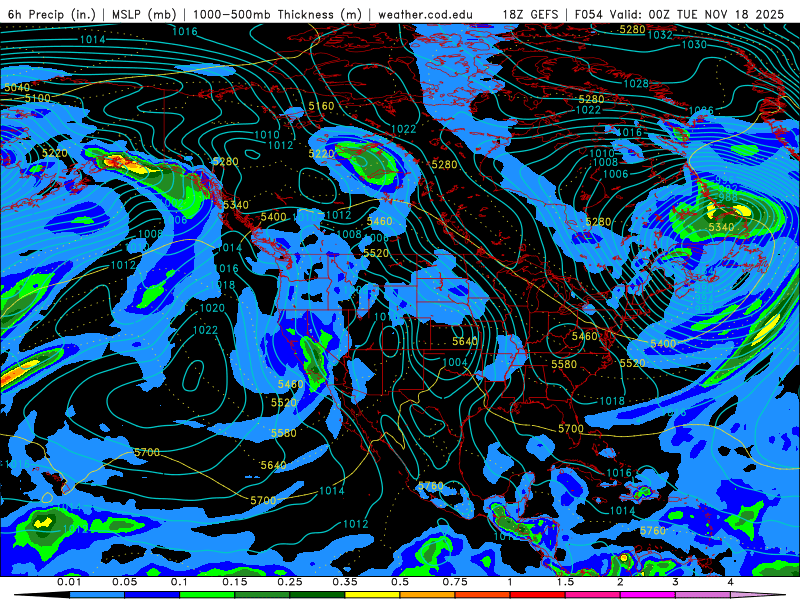
Task: Select the light blue 0.01 legend swatch
Action: tap(96, 595)
